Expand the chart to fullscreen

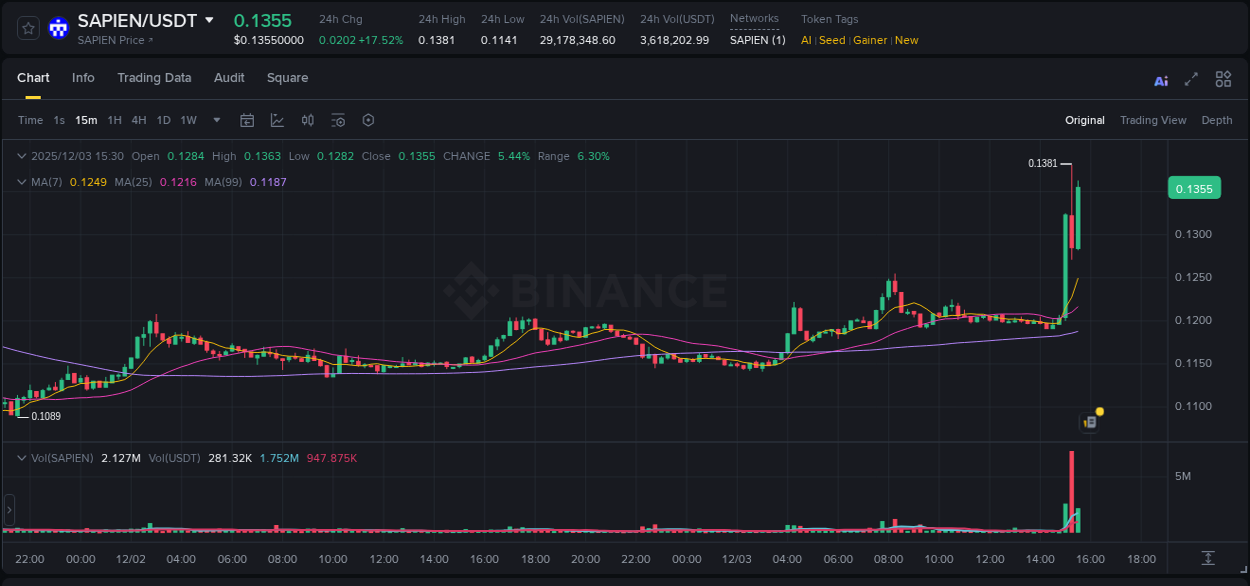coord(1191,79)
